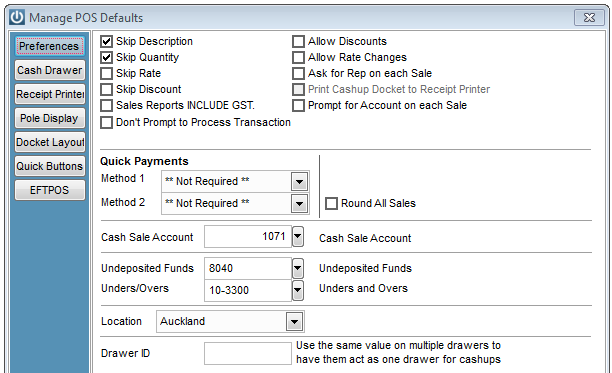612x373 pixels.
Task: Click the Cash Sale Account field 1071
Action: [x=248, y=236]
